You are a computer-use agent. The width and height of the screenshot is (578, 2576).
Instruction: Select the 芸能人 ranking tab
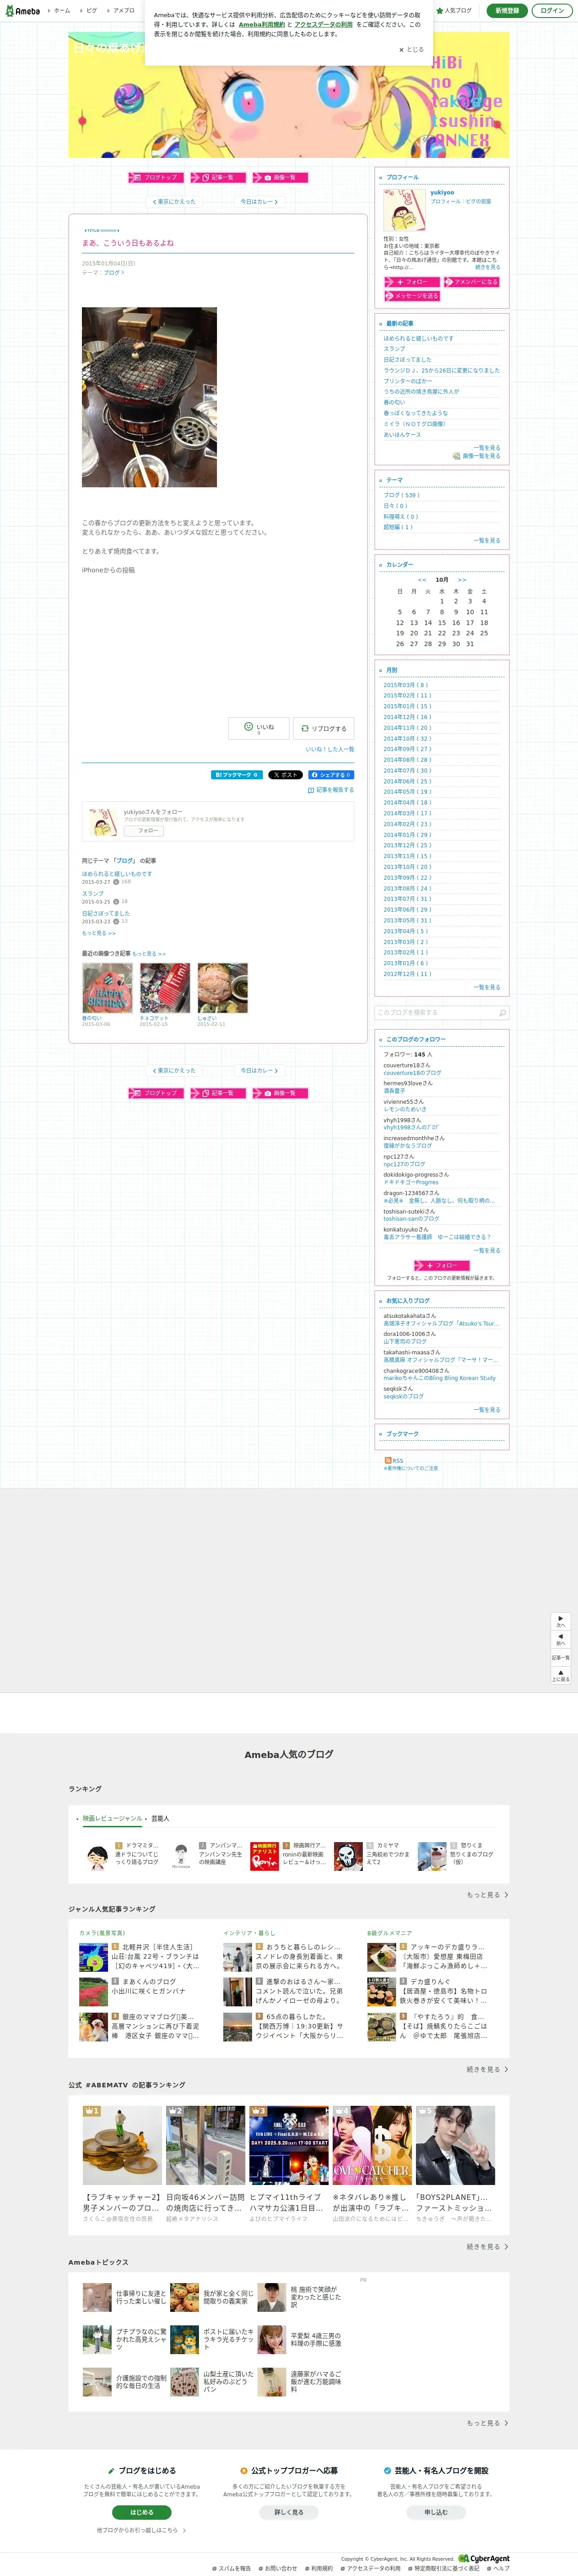(x=160, y=1819)
